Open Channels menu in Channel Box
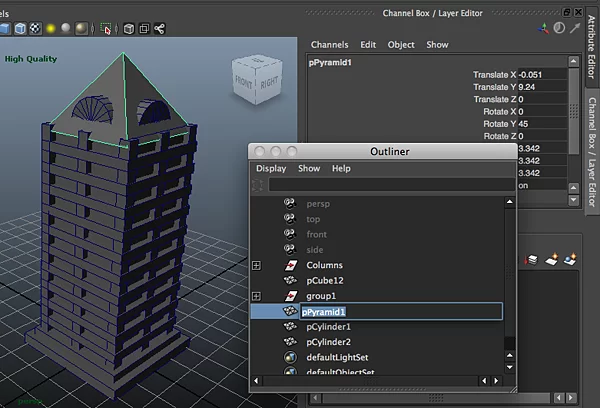600x408 pixels. point(329,45)
